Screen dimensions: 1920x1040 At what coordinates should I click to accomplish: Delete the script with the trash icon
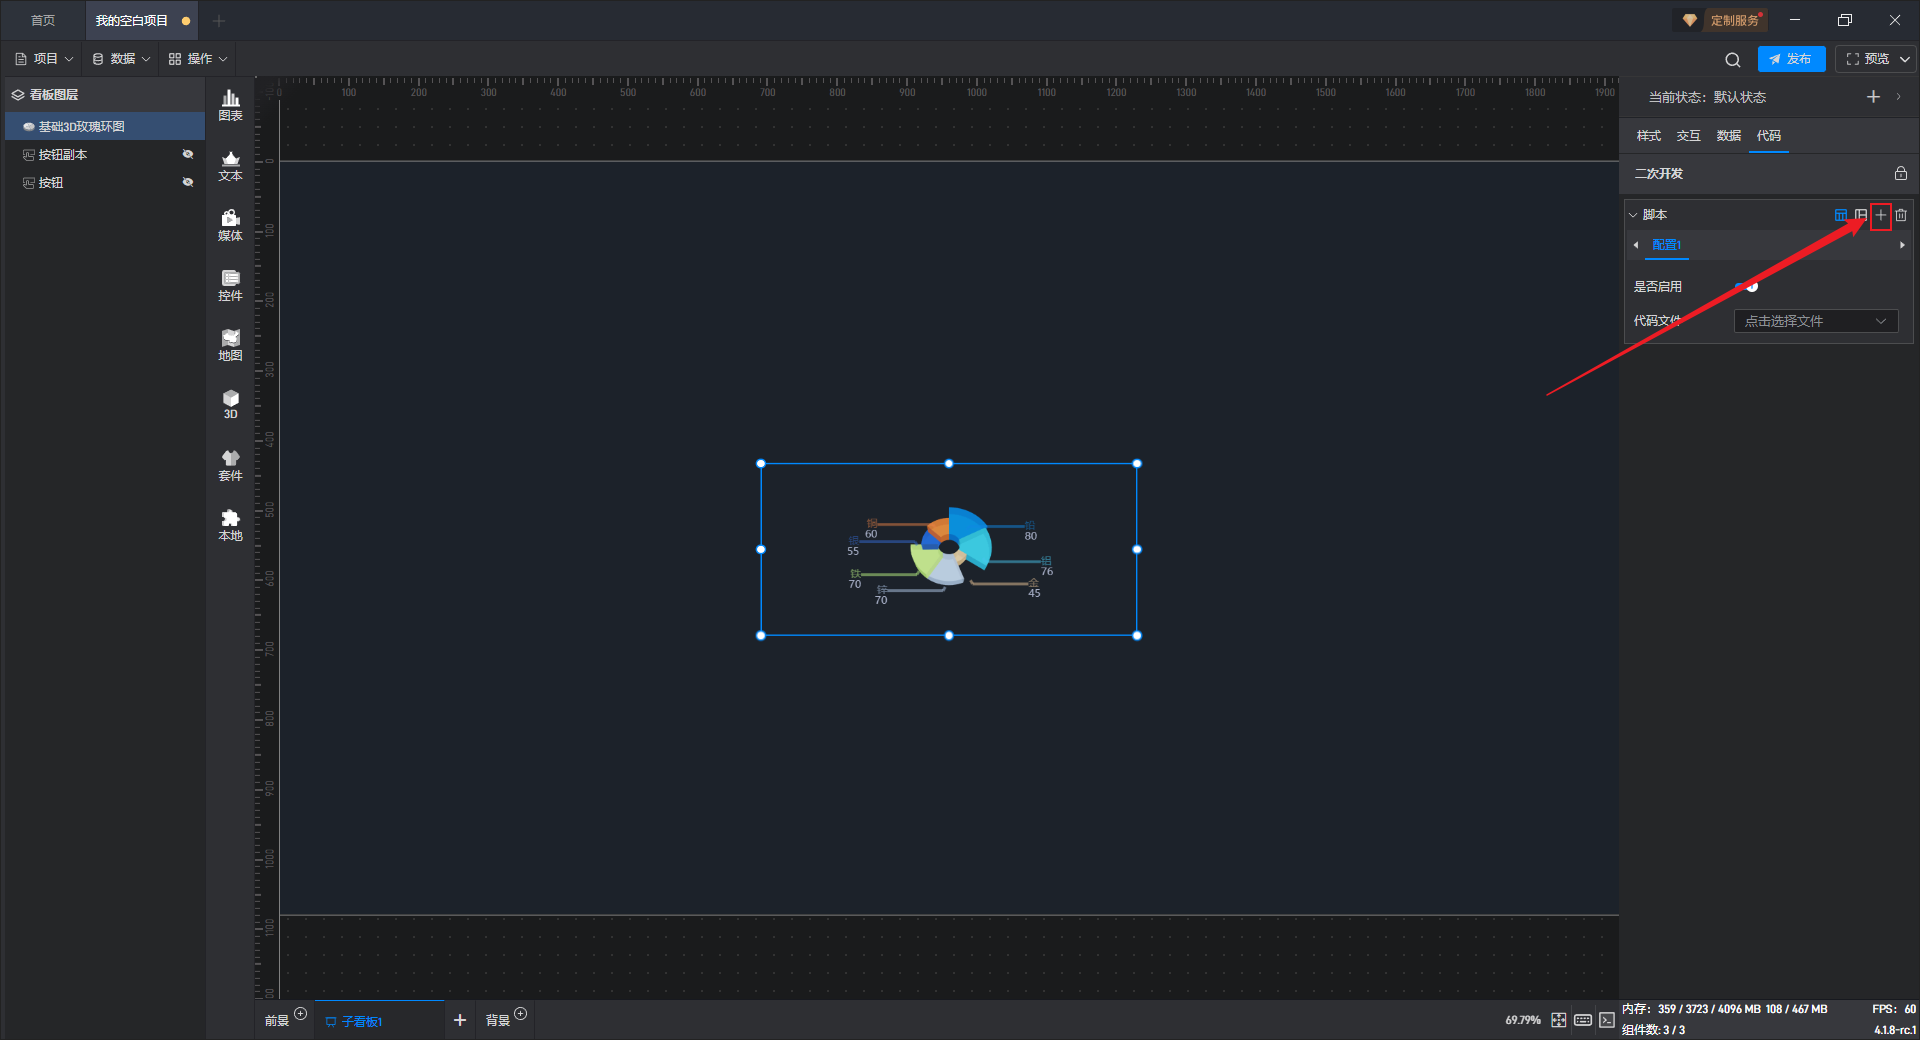coord(1901,215)
